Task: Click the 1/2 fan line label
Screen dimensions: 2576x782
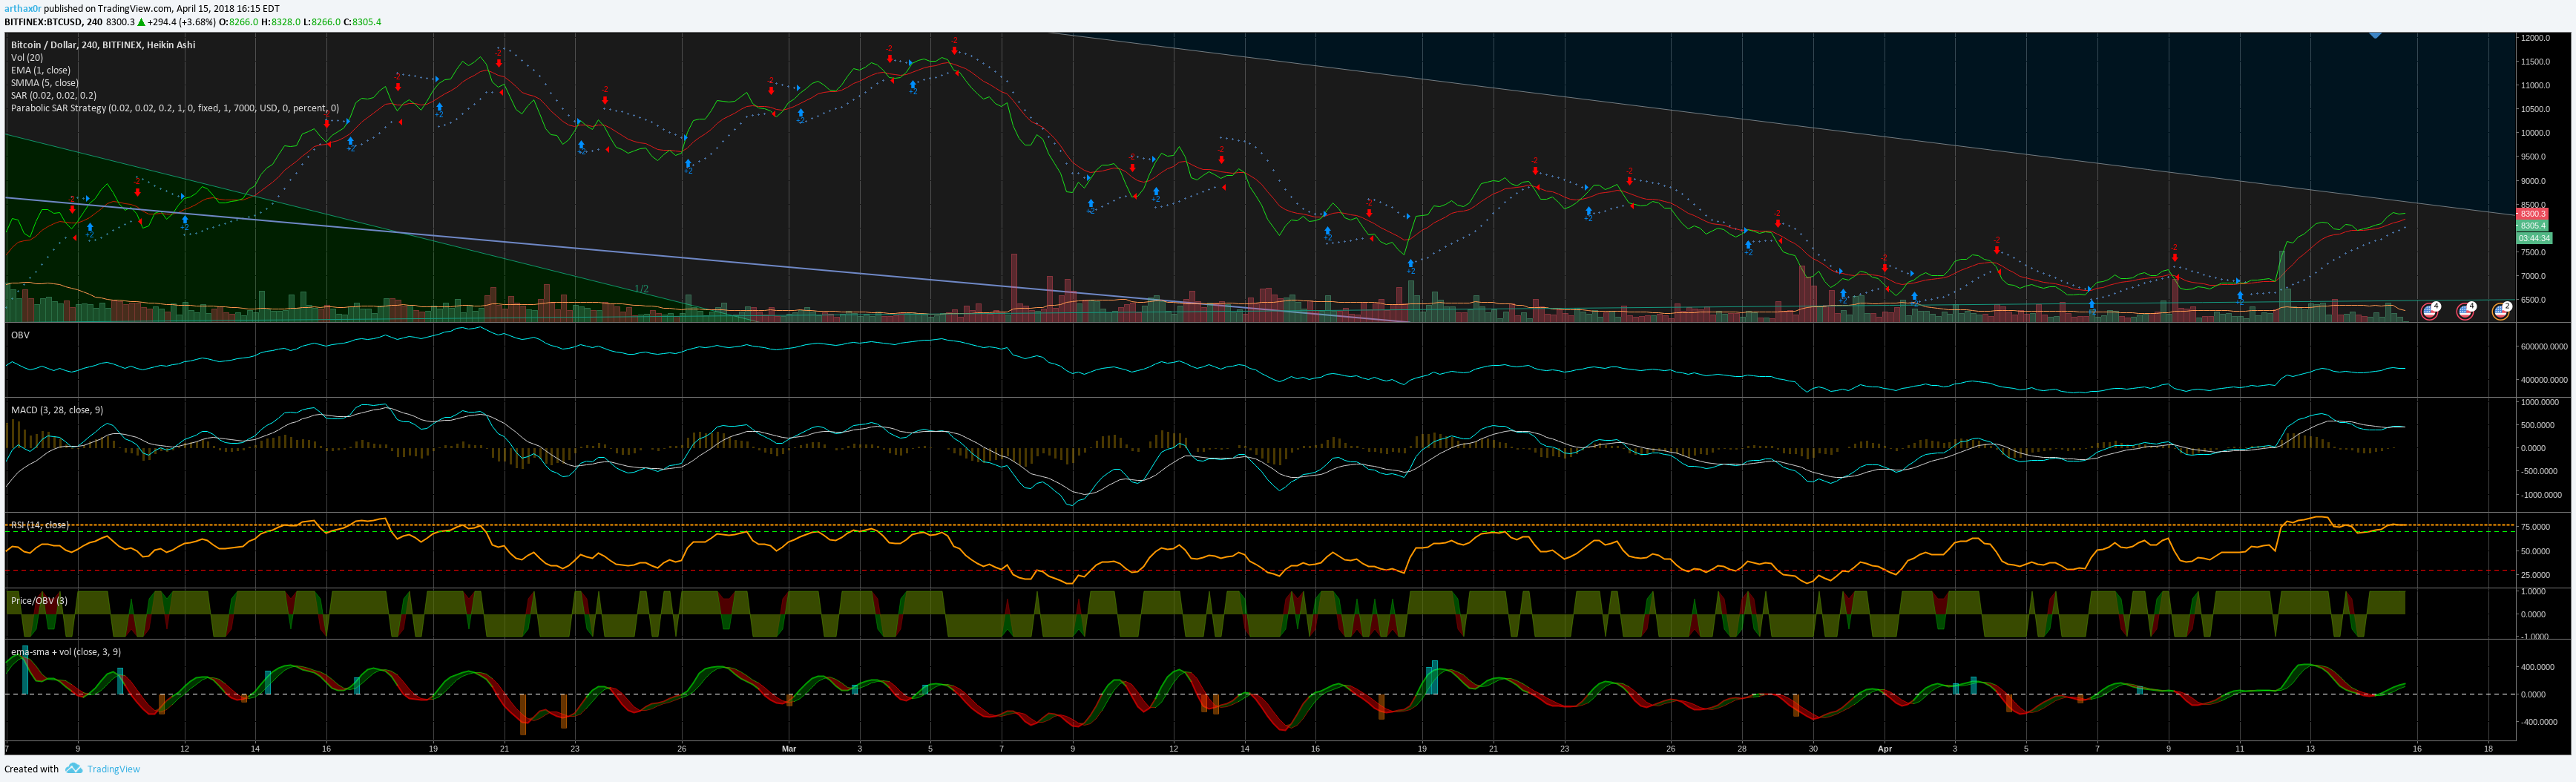Action: point(641,289)
